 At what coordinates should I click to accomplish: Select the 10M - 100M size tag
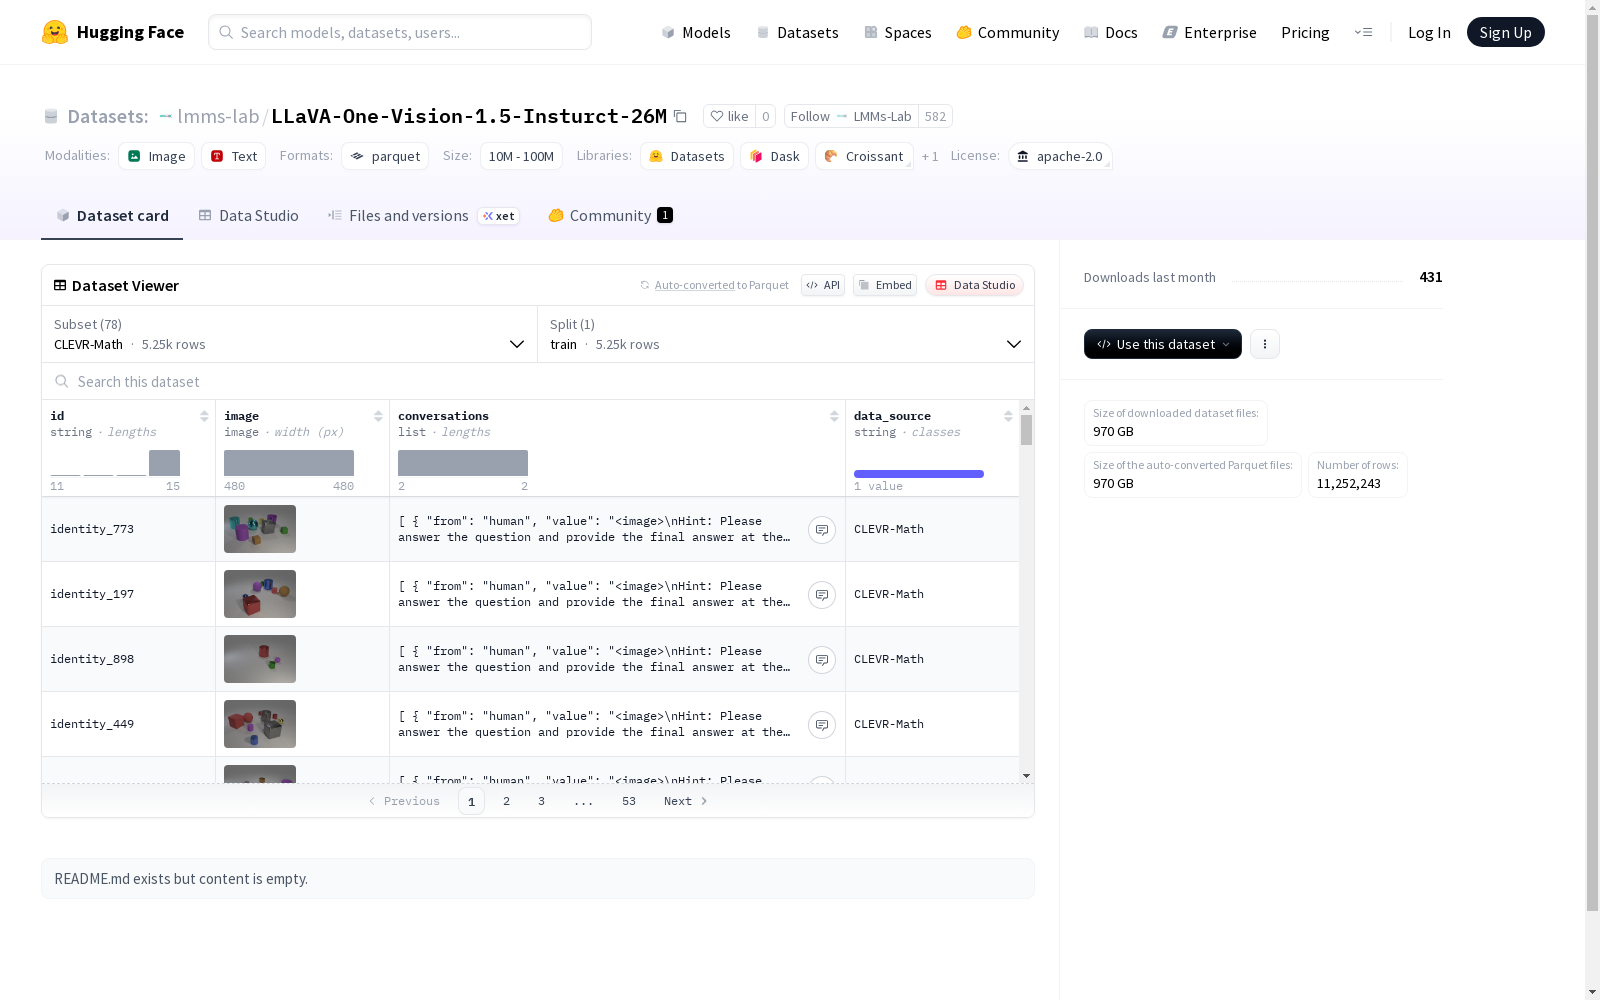click(521, 156)
